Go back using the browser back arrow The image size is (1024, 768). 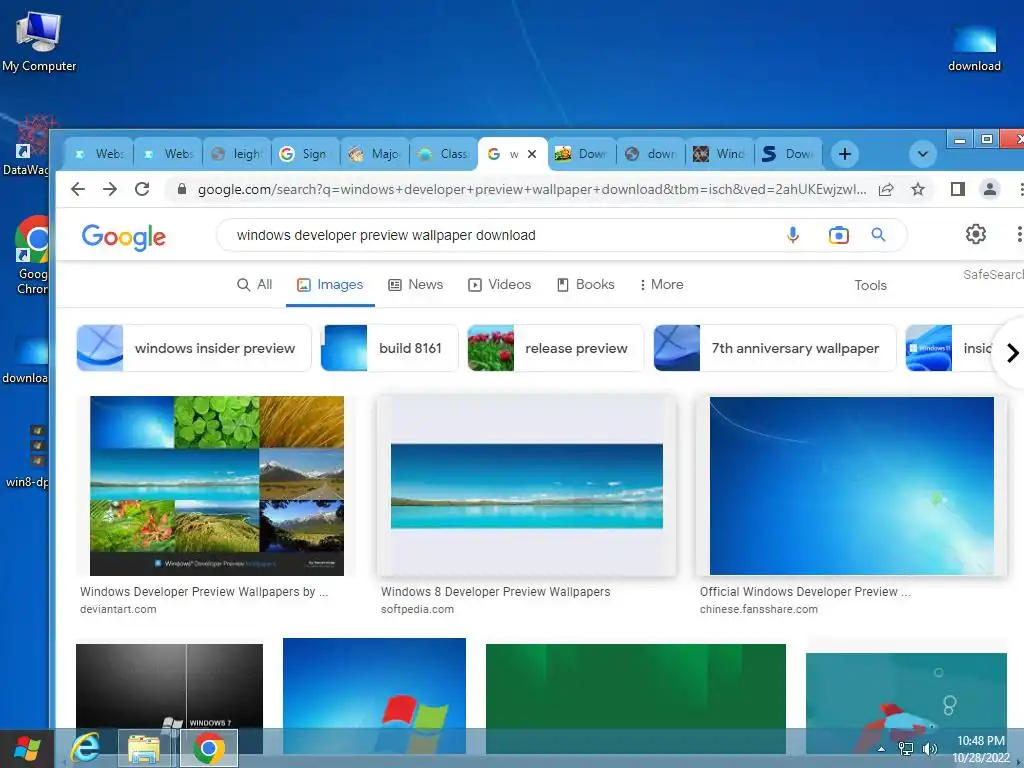78,189
